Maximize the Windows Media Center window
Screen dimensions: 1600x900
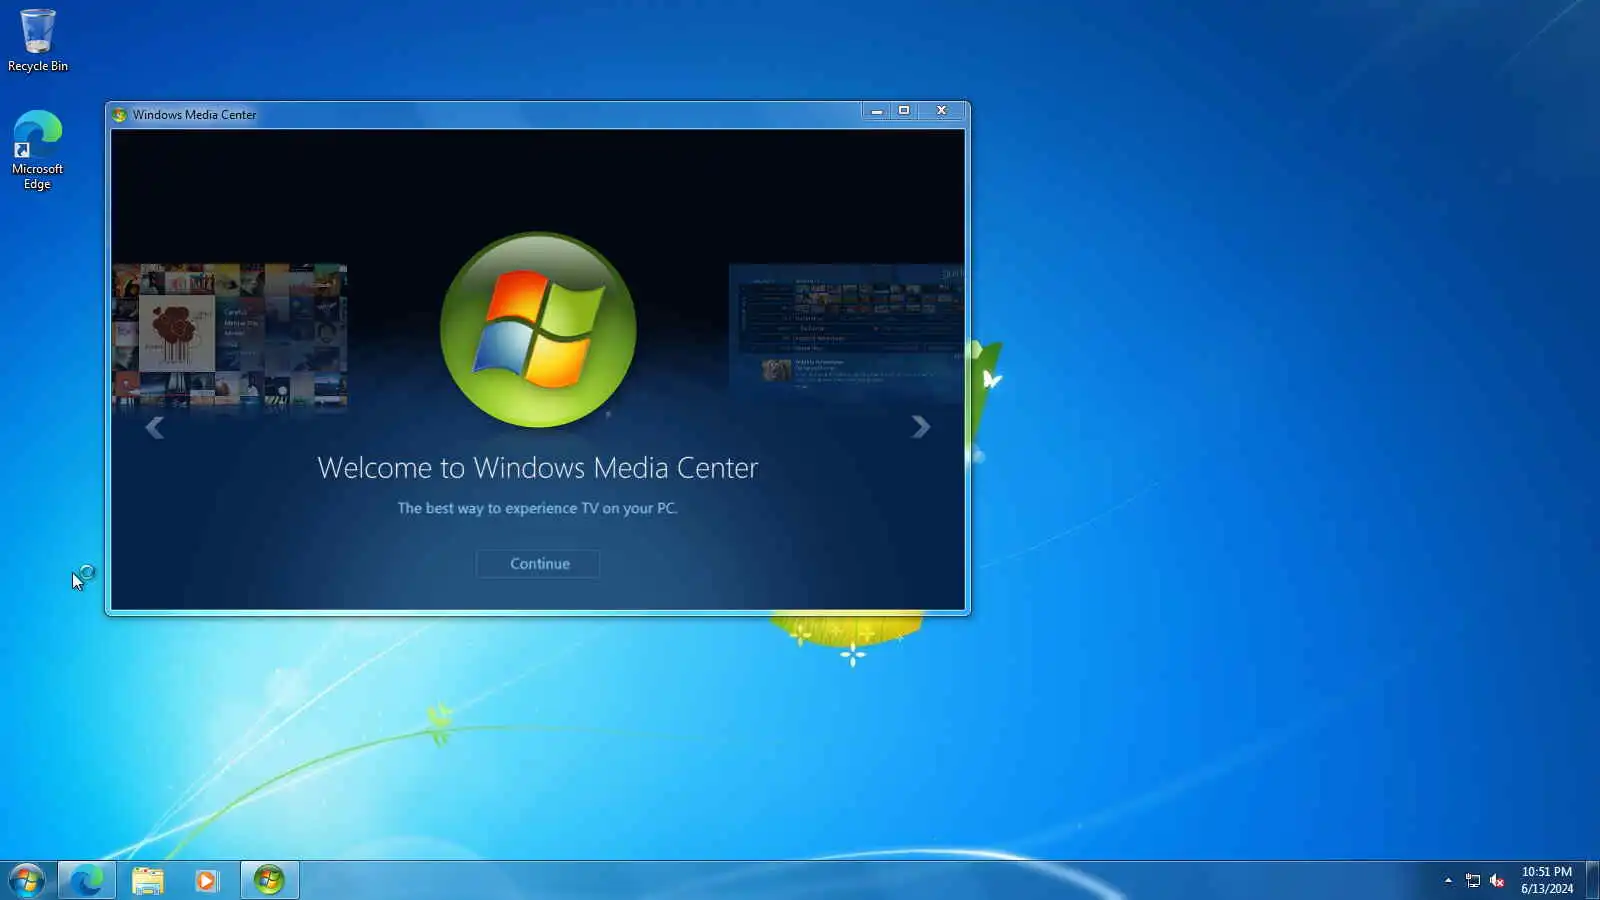point(904,111)
